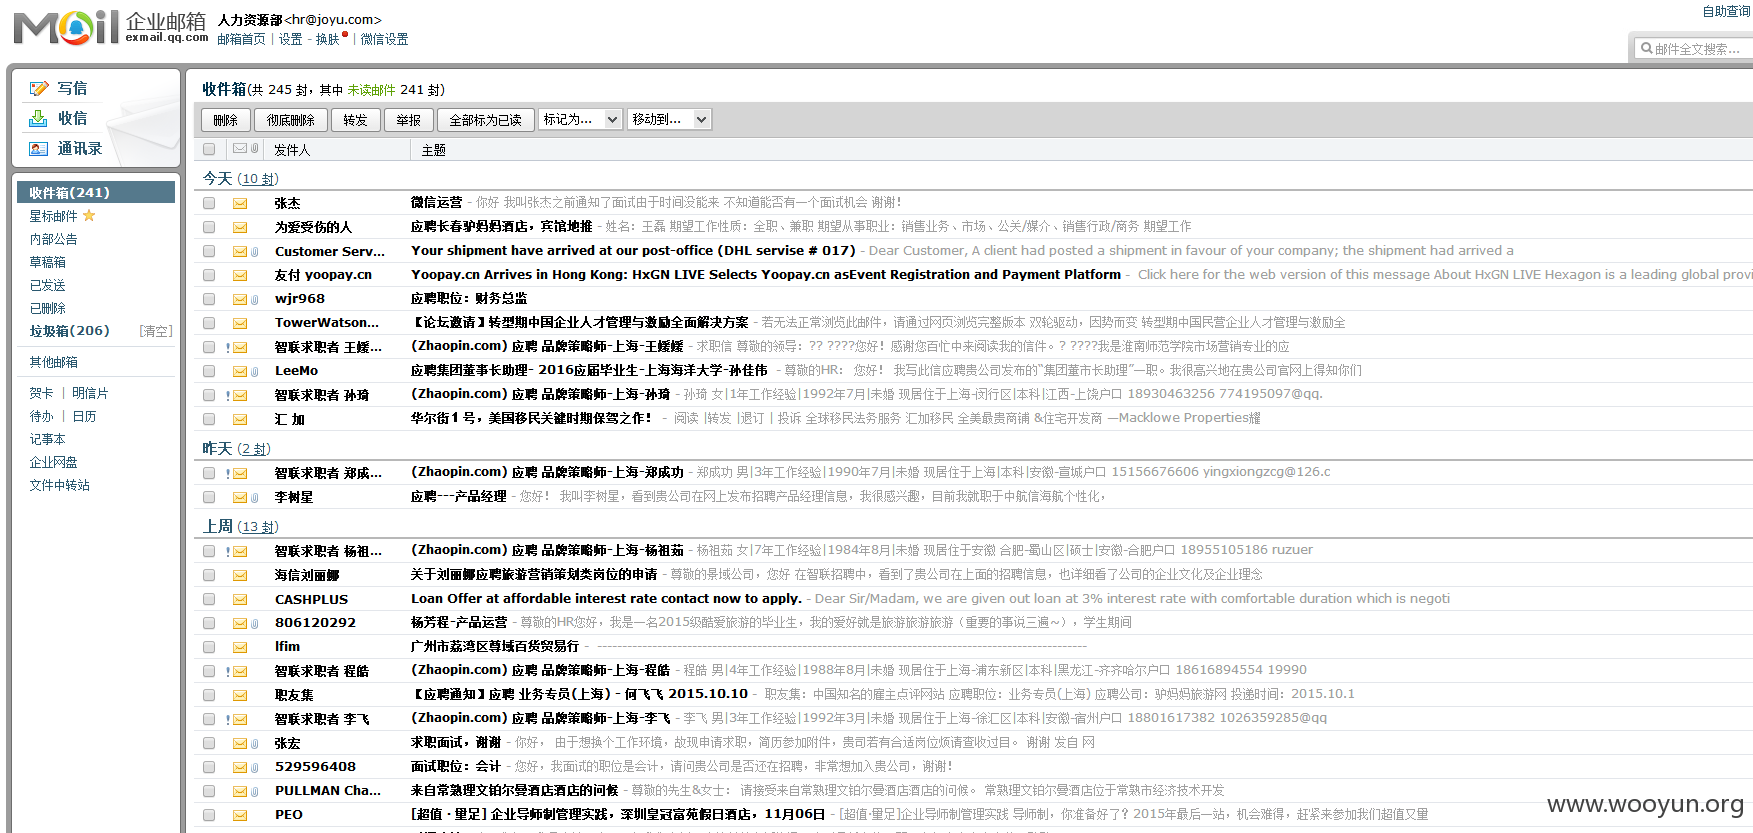Image resolution: width=1753 pixels, height=833 pixels.
Task: Click the 微信设置 link
Action: click(384, 39)
